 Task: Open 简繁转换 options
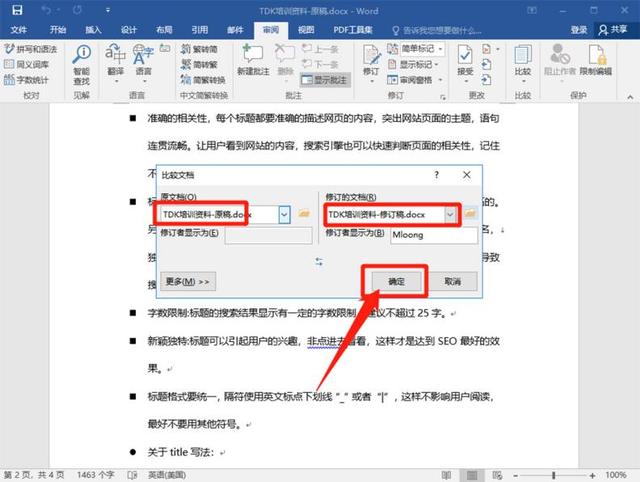click(x=203, y=80)
